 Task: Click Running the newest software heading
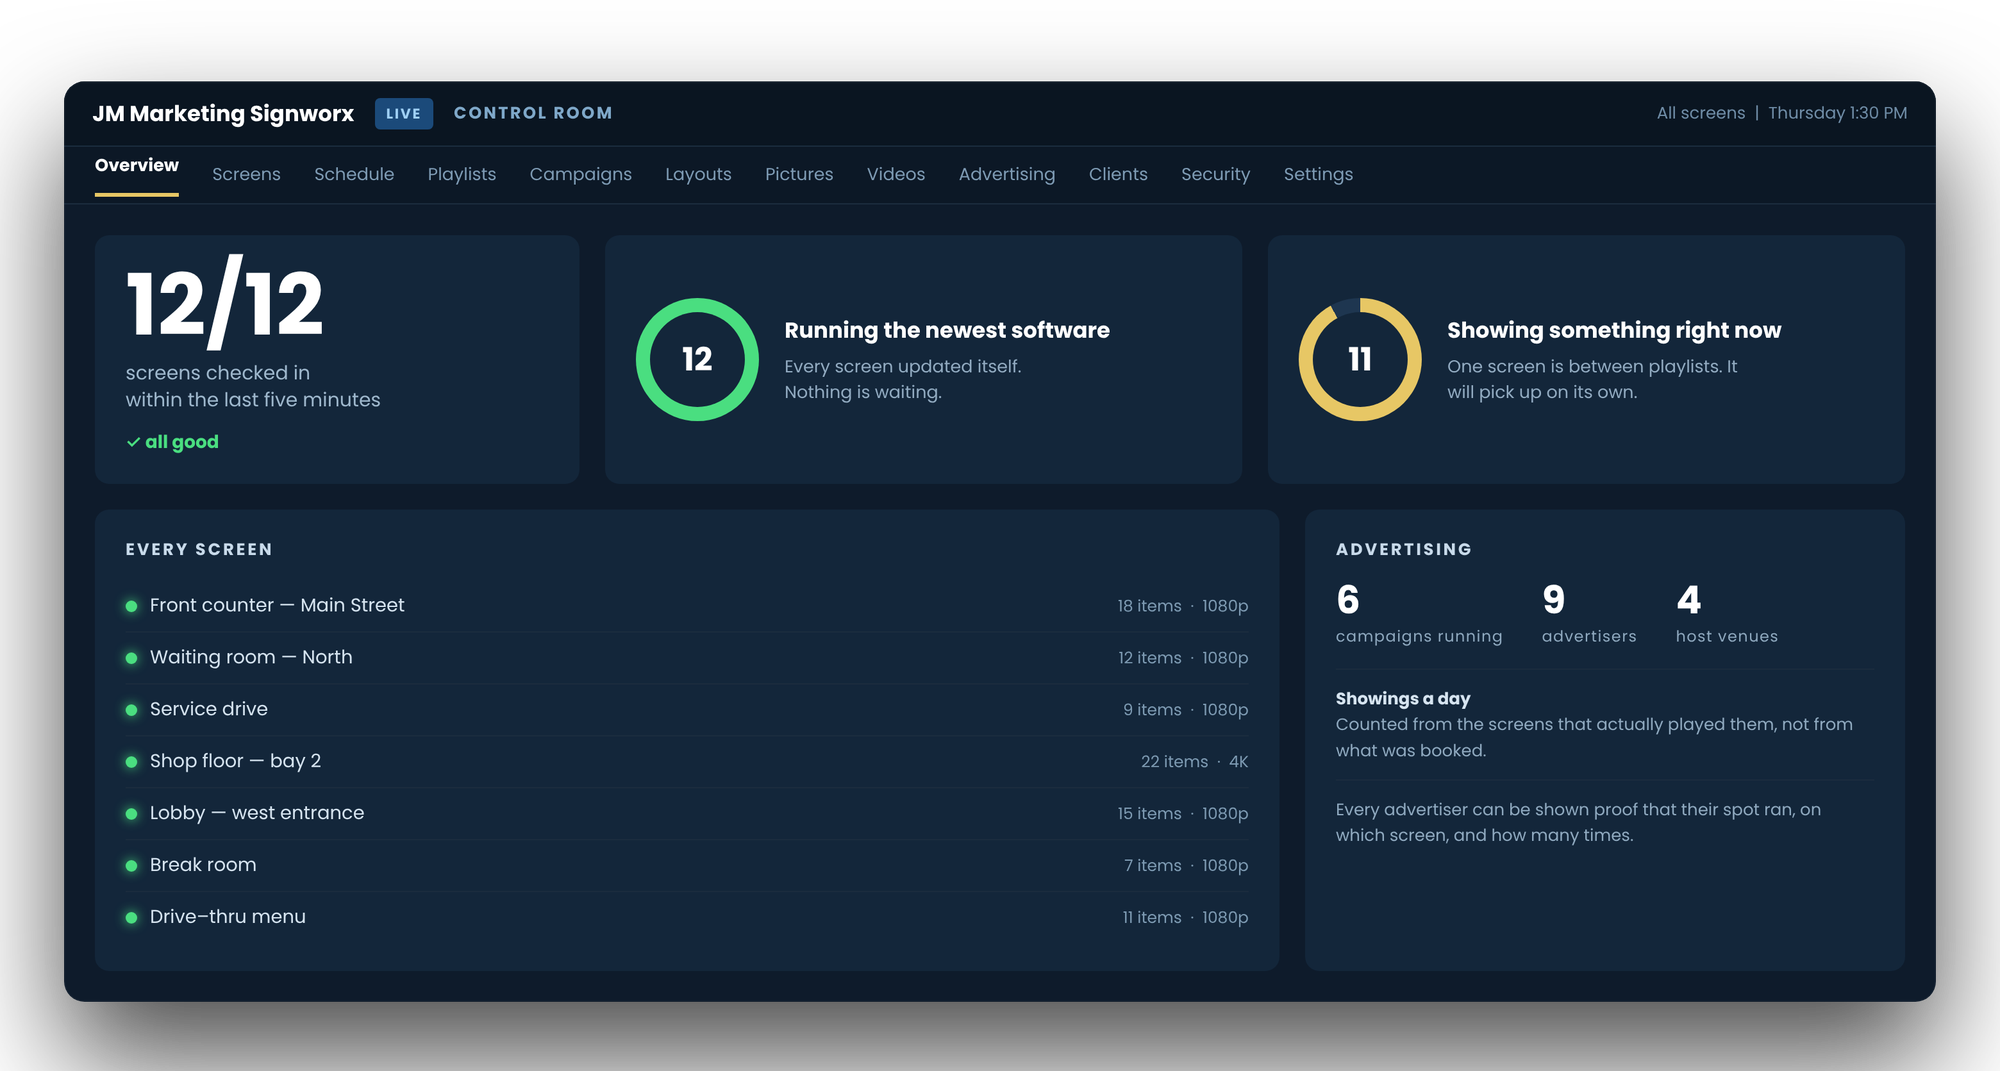tap(947, 330)
